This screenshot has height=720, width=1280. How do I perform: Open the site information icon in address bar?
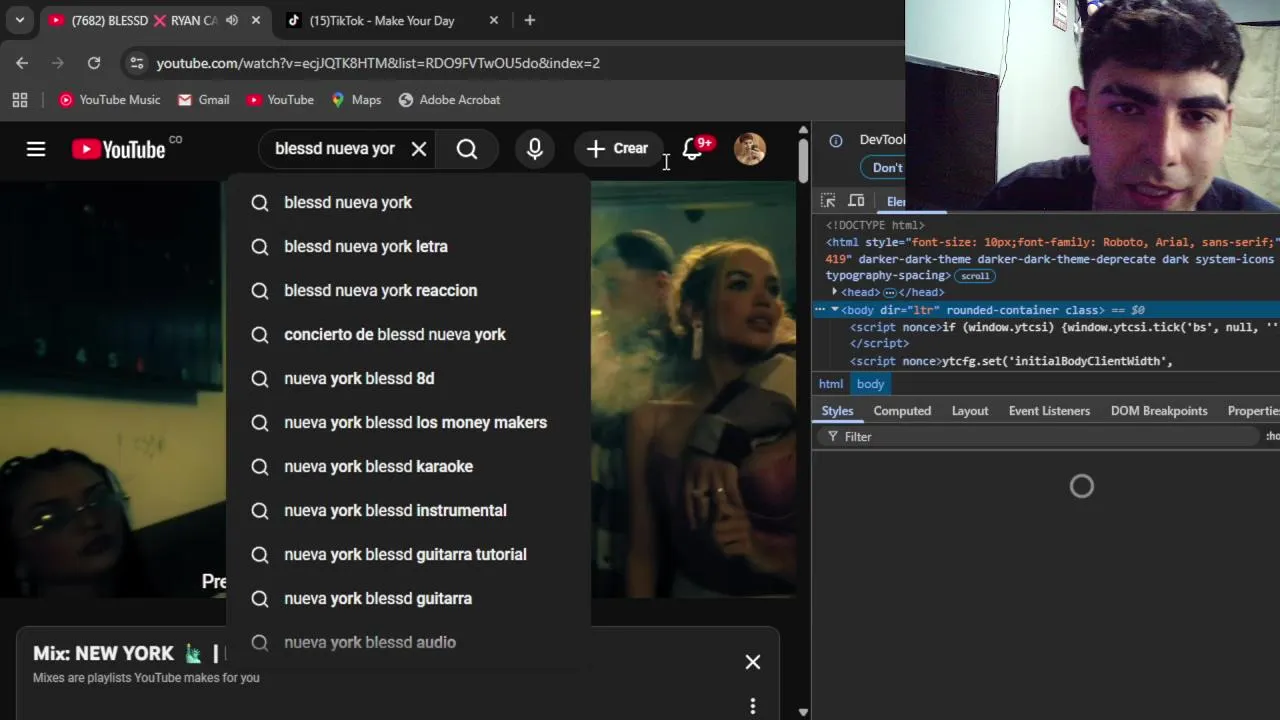click(x=137, y=63)
